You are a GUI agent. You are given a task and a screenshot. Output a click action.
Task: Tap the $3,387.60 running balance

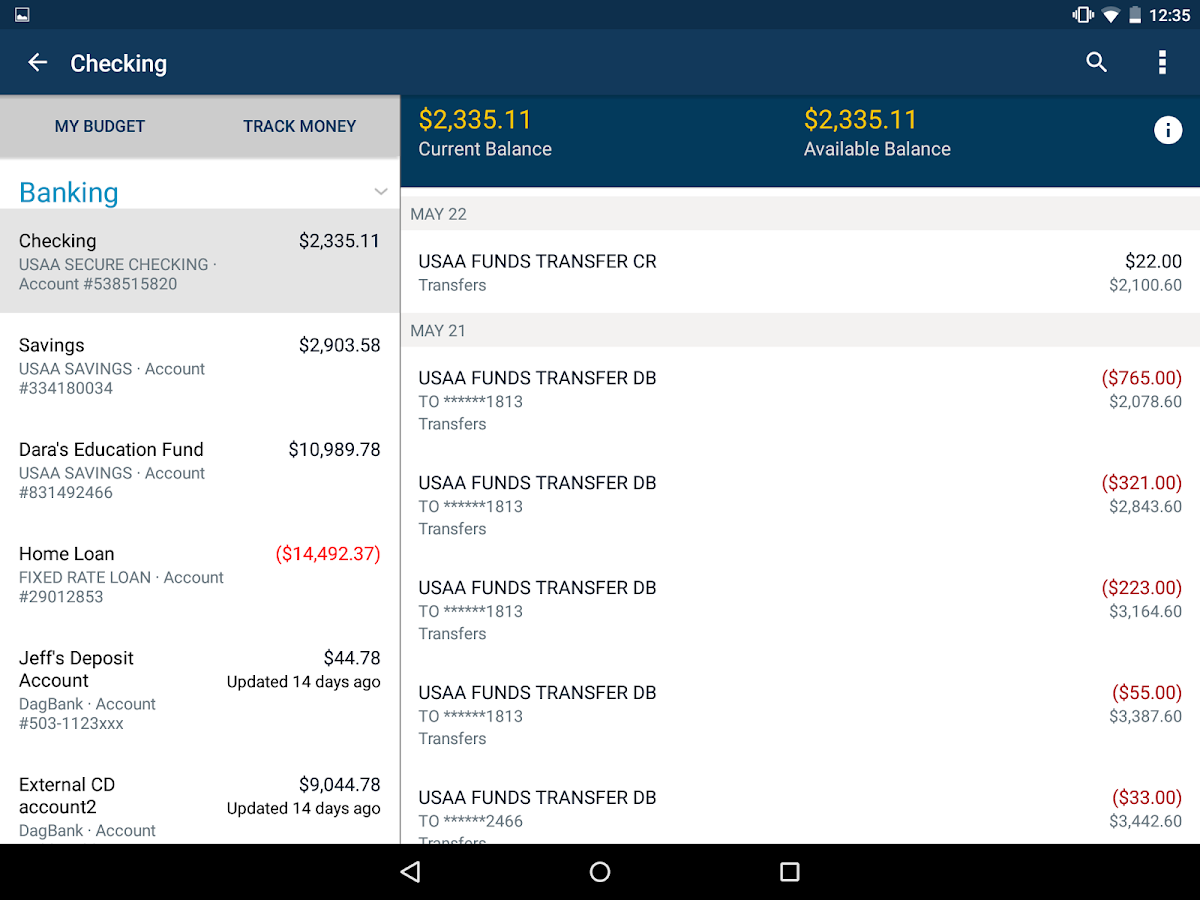click(1146, 717)
